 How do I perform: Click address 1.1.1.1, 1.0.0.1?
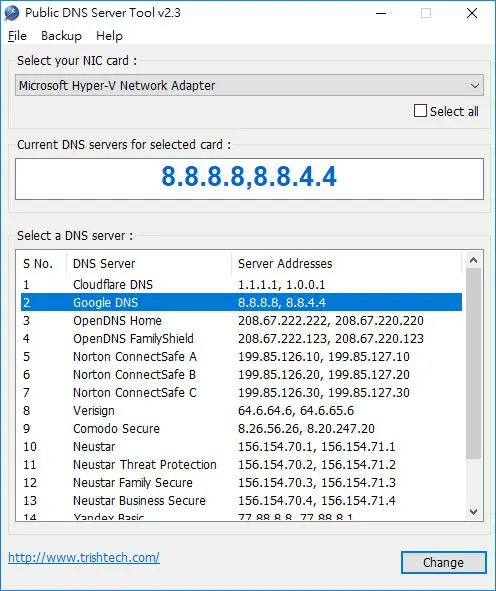click(x=281, y=285)
